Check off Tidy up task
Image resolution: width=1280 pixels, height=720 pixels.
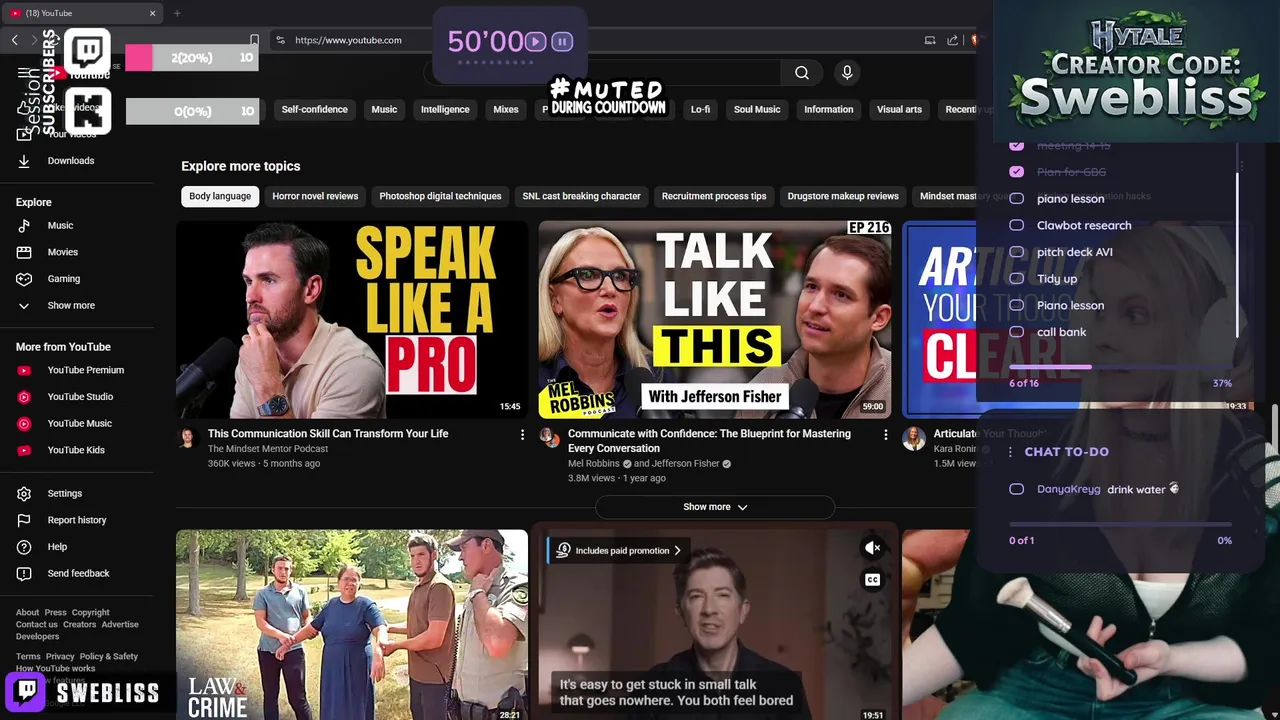1017,278
